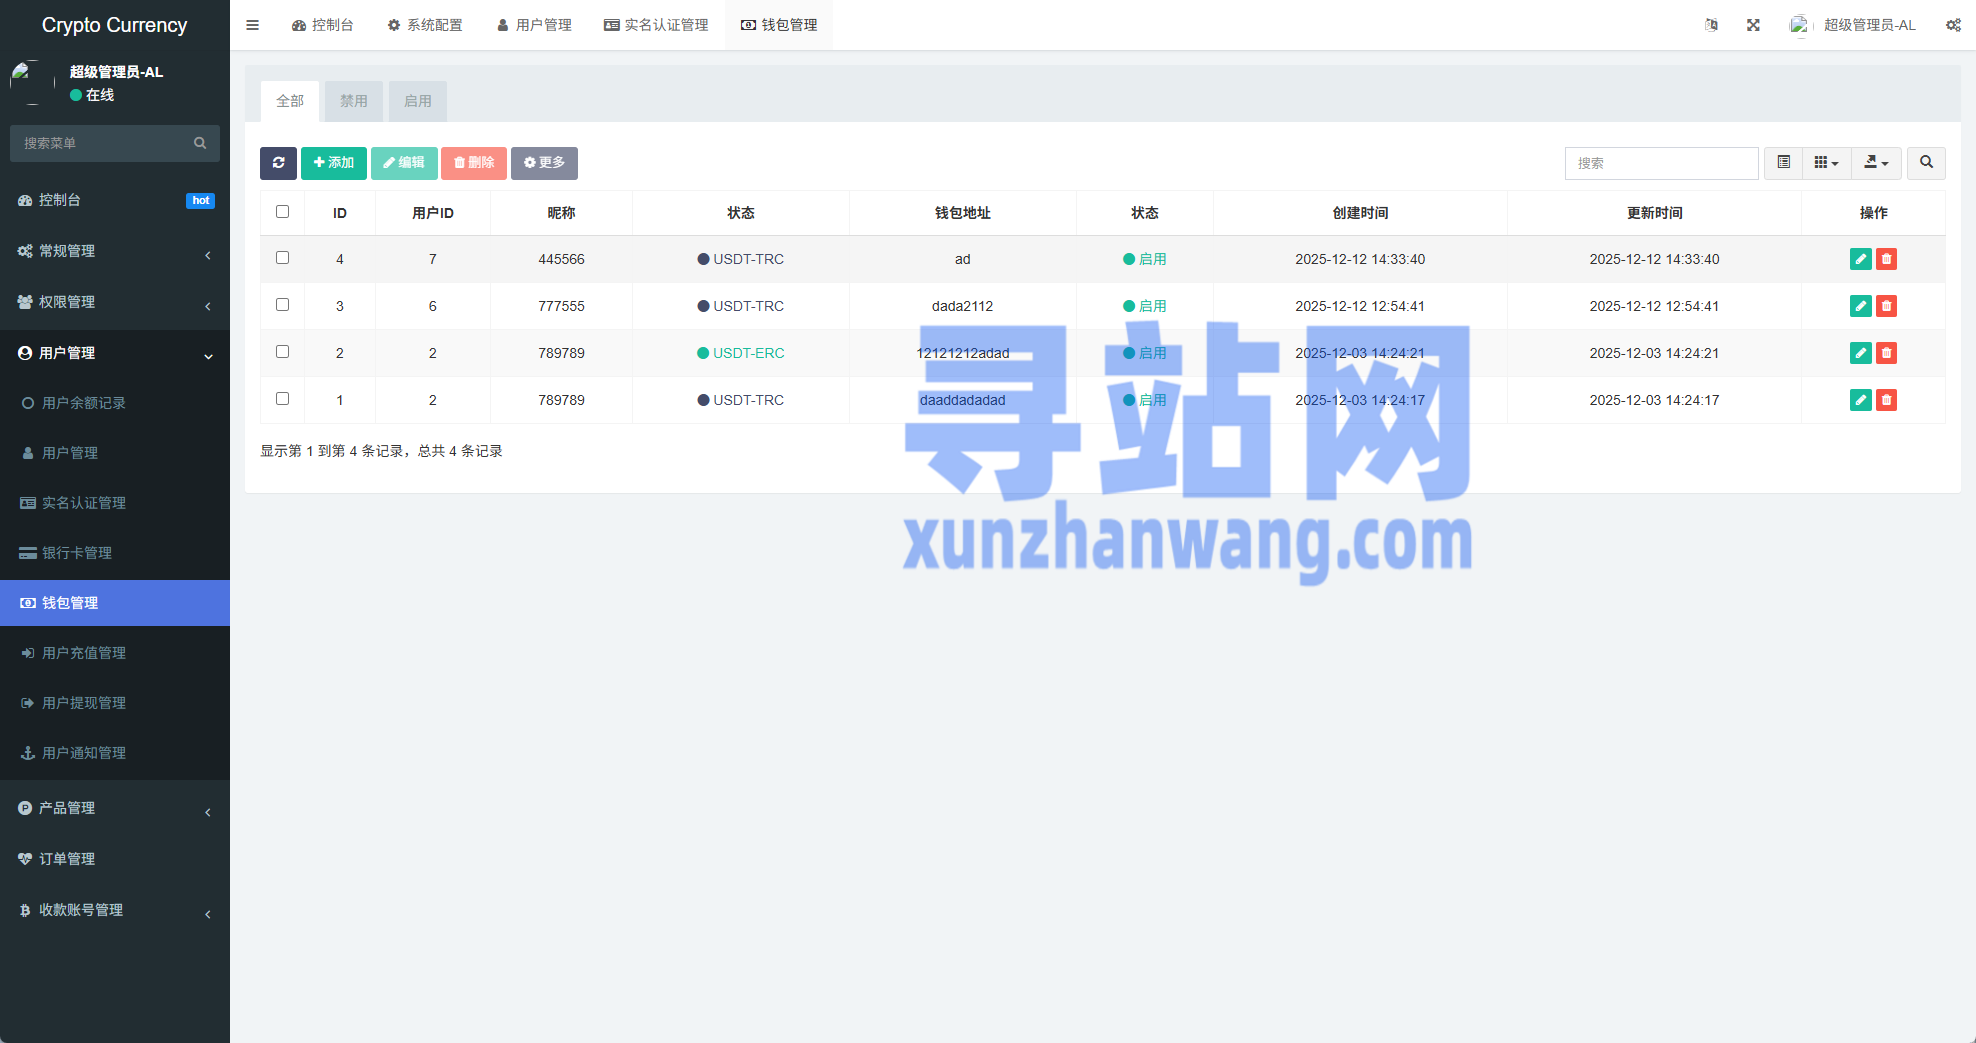Screen dimensions: 1976x1043
Task: Select the checkbox for row ID 1
Action: coord(282,399)
